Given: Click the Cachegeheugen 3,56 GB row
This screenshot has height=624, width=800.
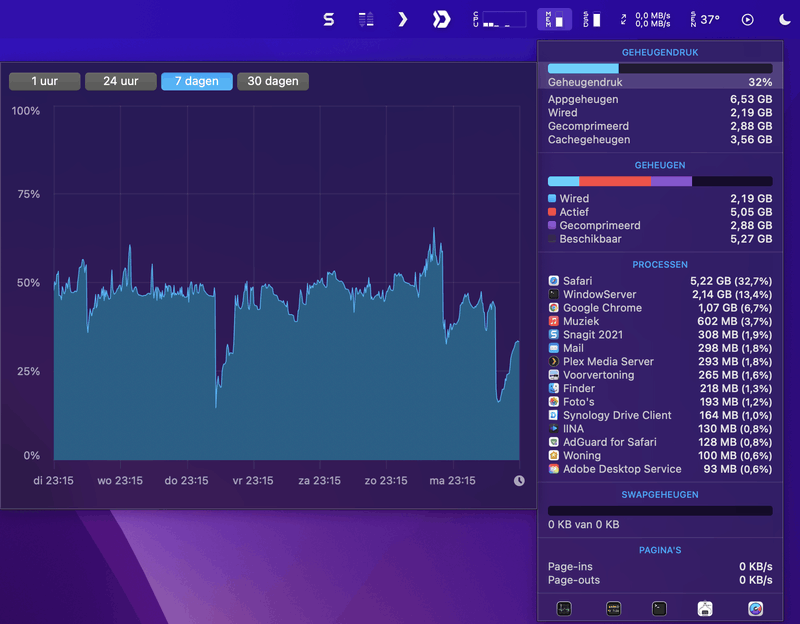Looking at the screenshot, I should pos(660,139).
